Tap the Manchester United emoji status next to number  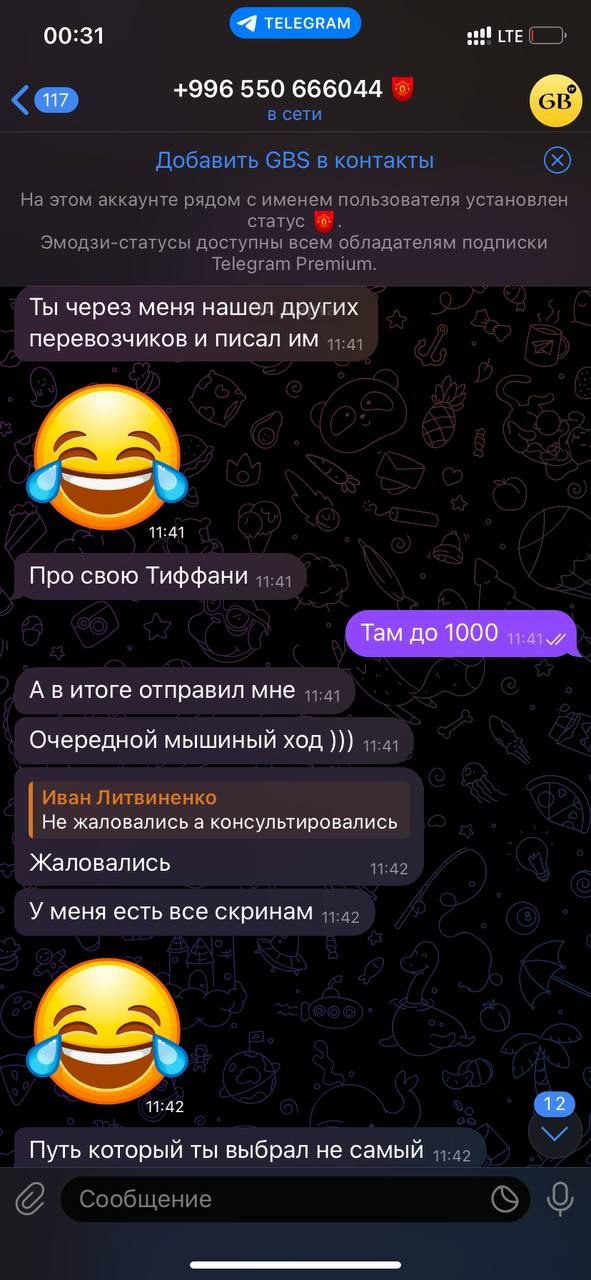(x=403, y=89)
